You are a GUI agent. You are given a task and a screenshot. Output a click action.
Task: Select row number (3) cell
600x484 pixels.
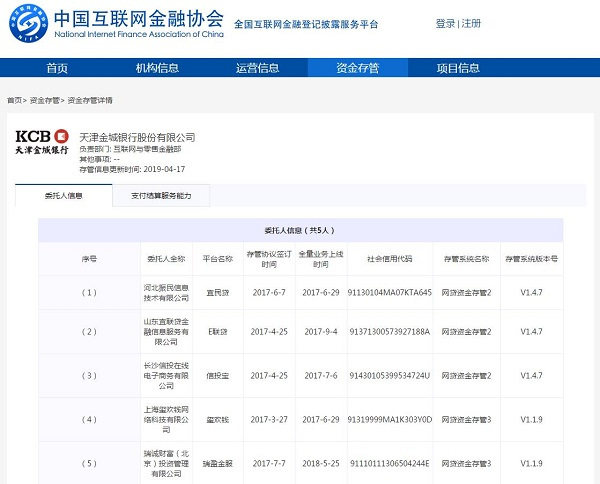pos(89,376)
